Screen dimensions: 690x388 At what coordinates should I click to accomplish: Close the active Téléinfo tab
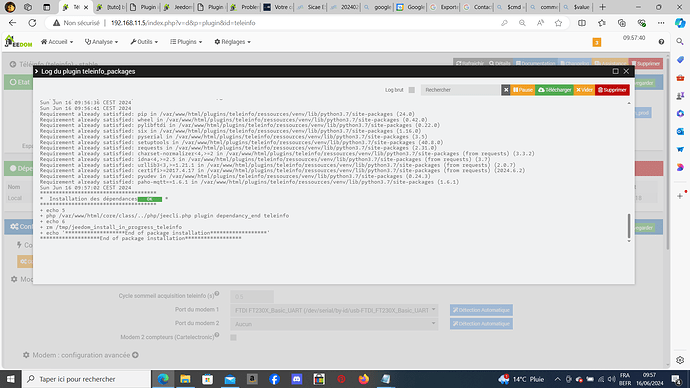[86, 7]
